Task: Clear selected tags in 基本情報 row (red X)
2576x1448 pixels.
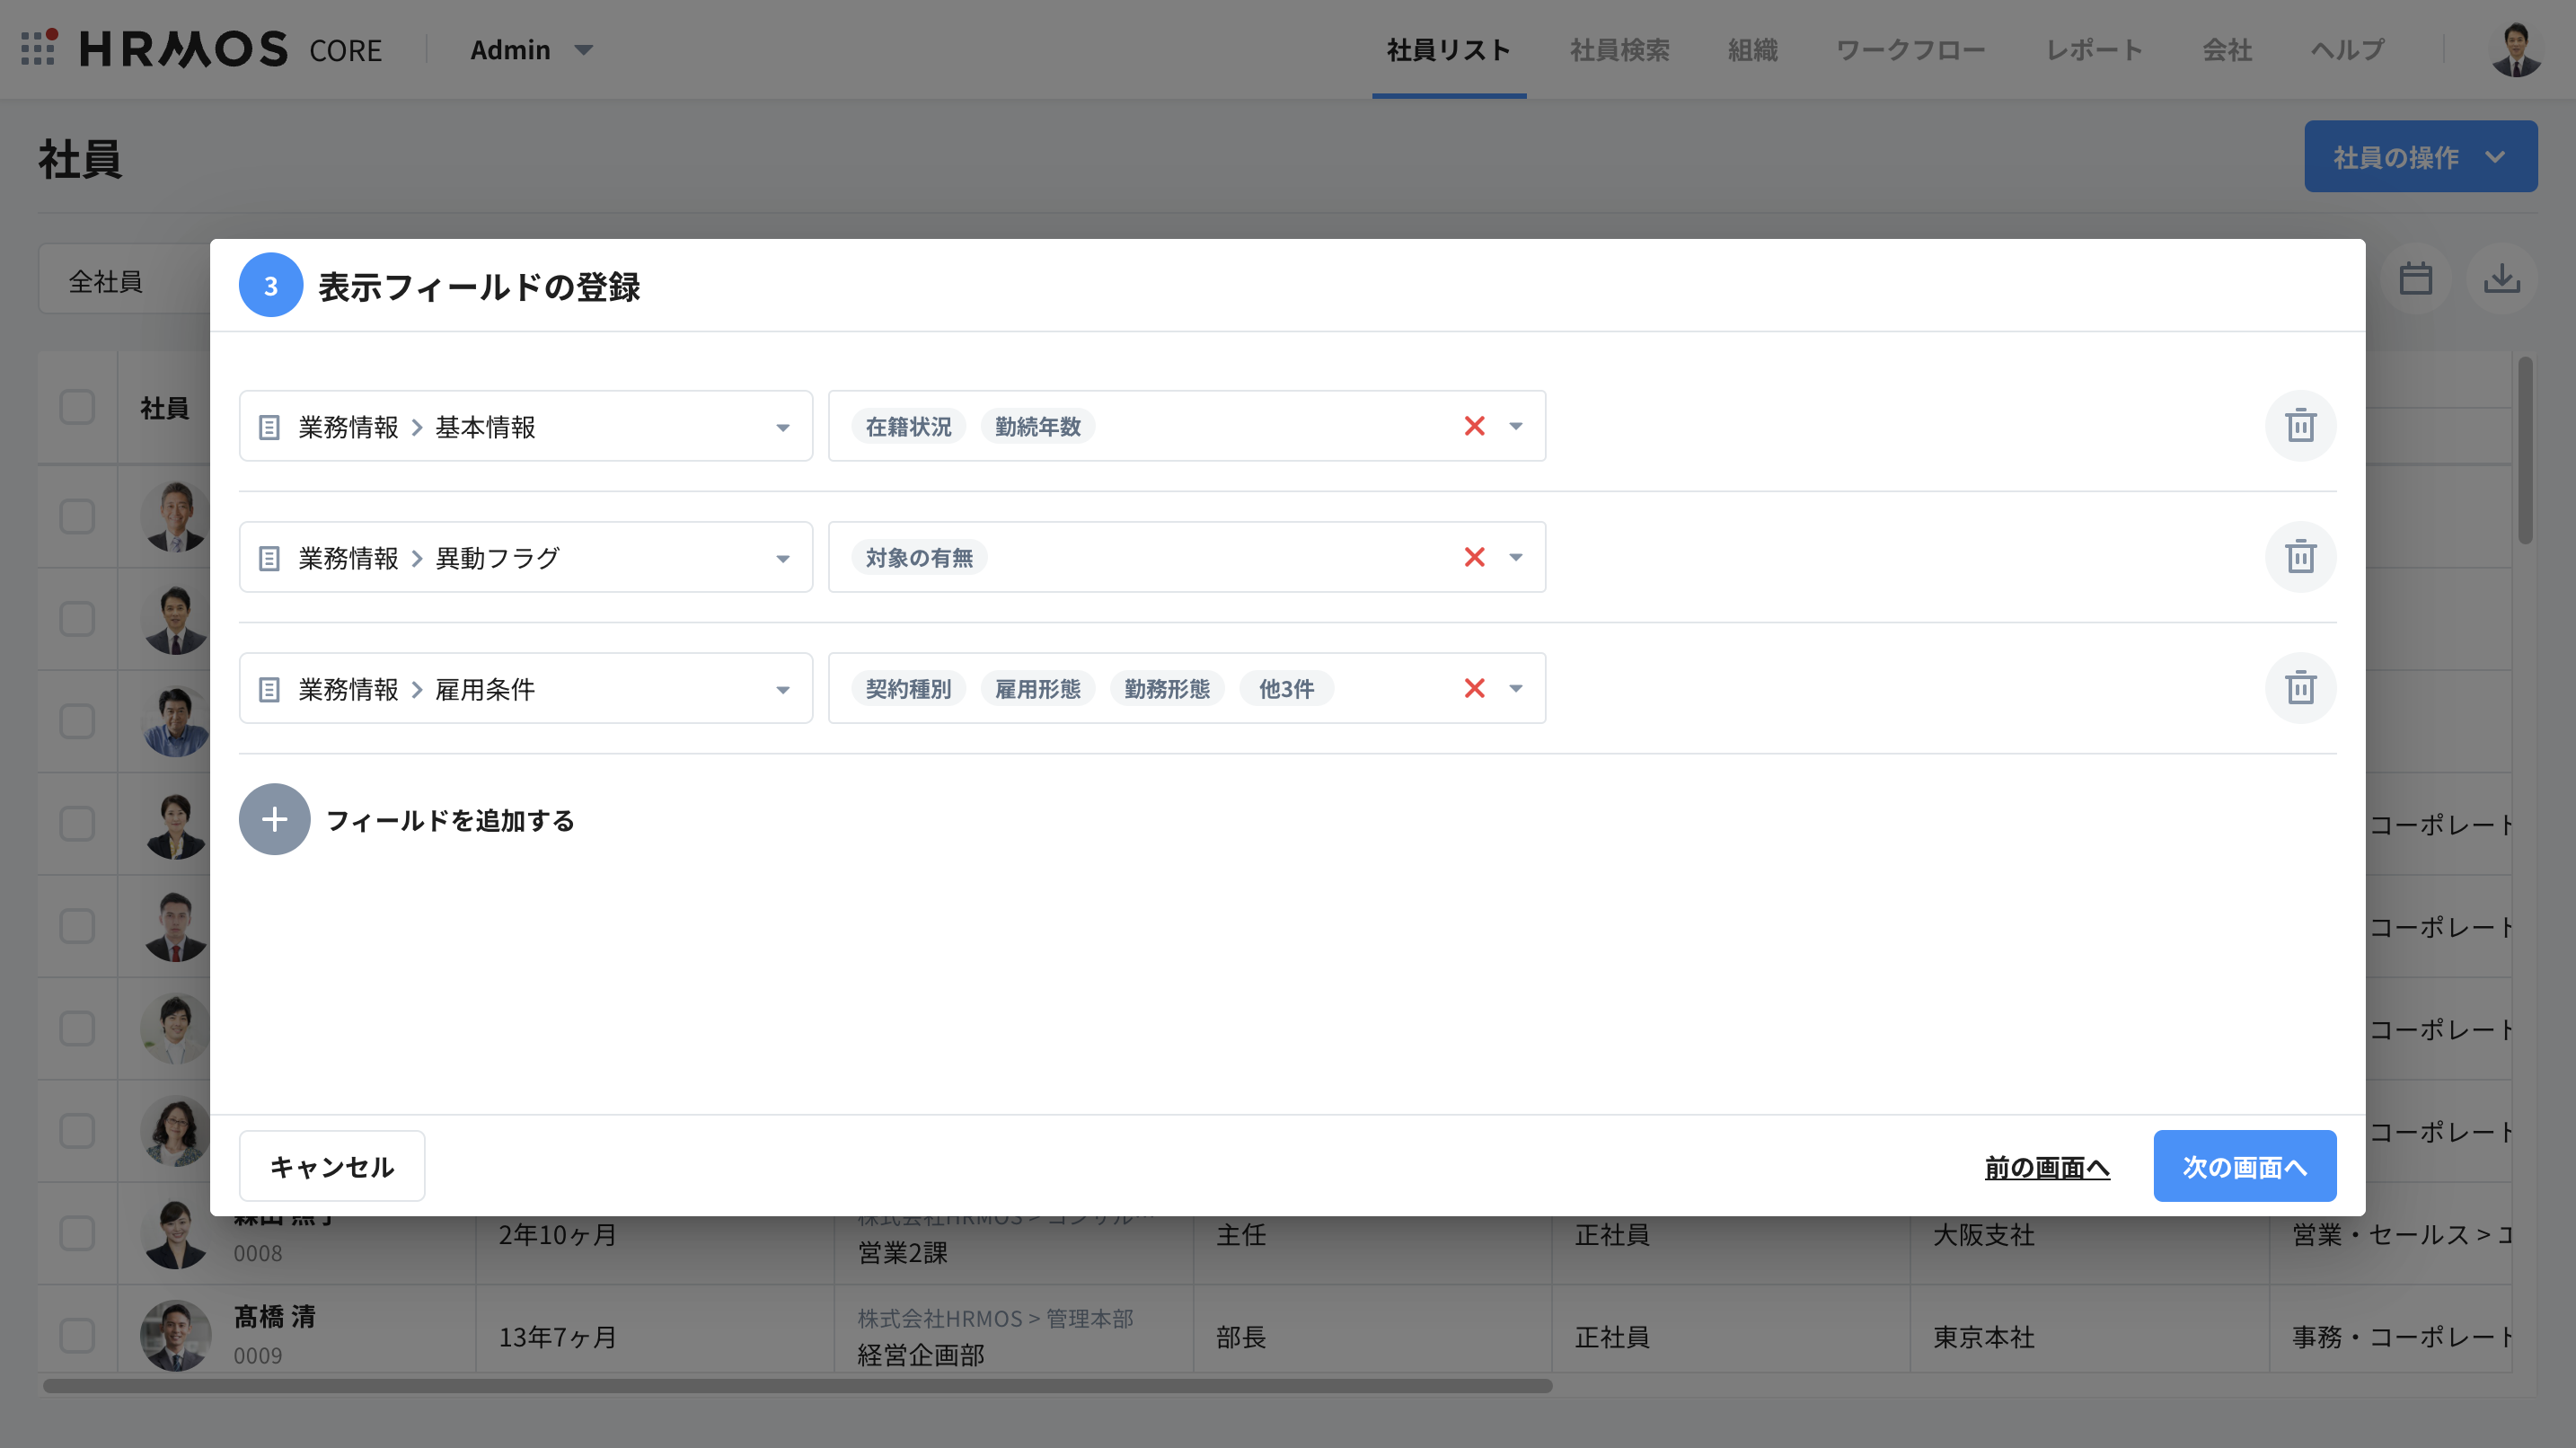Action: 1473,426
